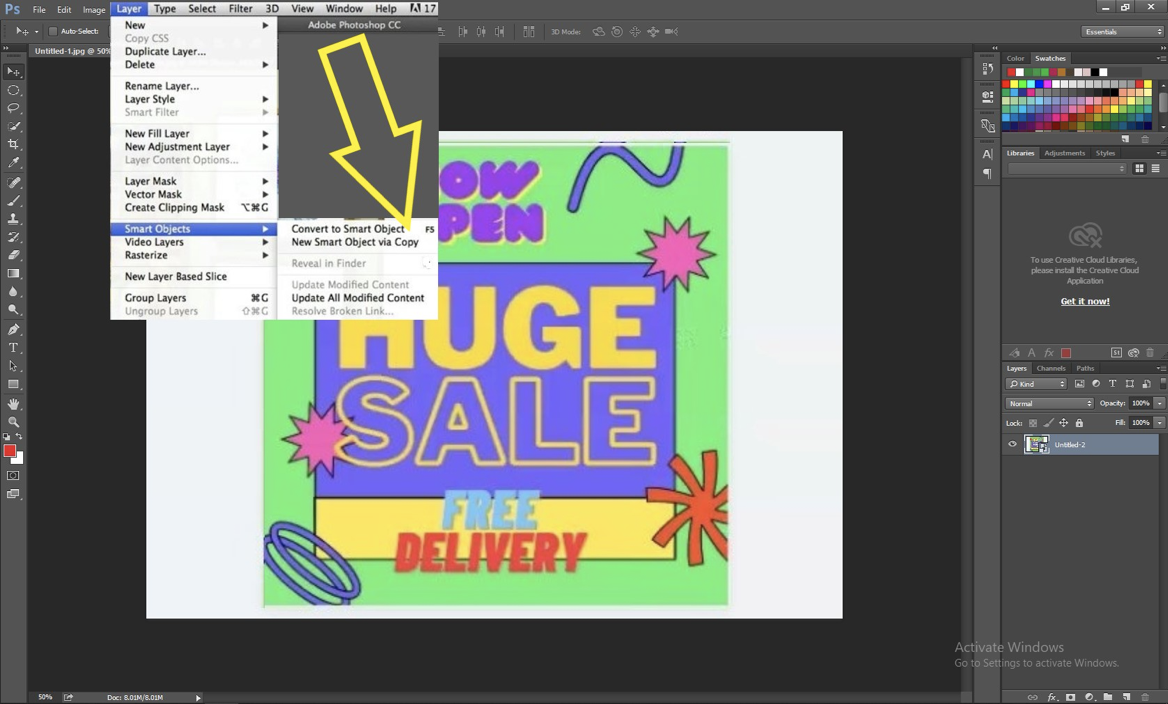
Task: Open the Libraries selection dropdown
Action: tap(1067, 169)
